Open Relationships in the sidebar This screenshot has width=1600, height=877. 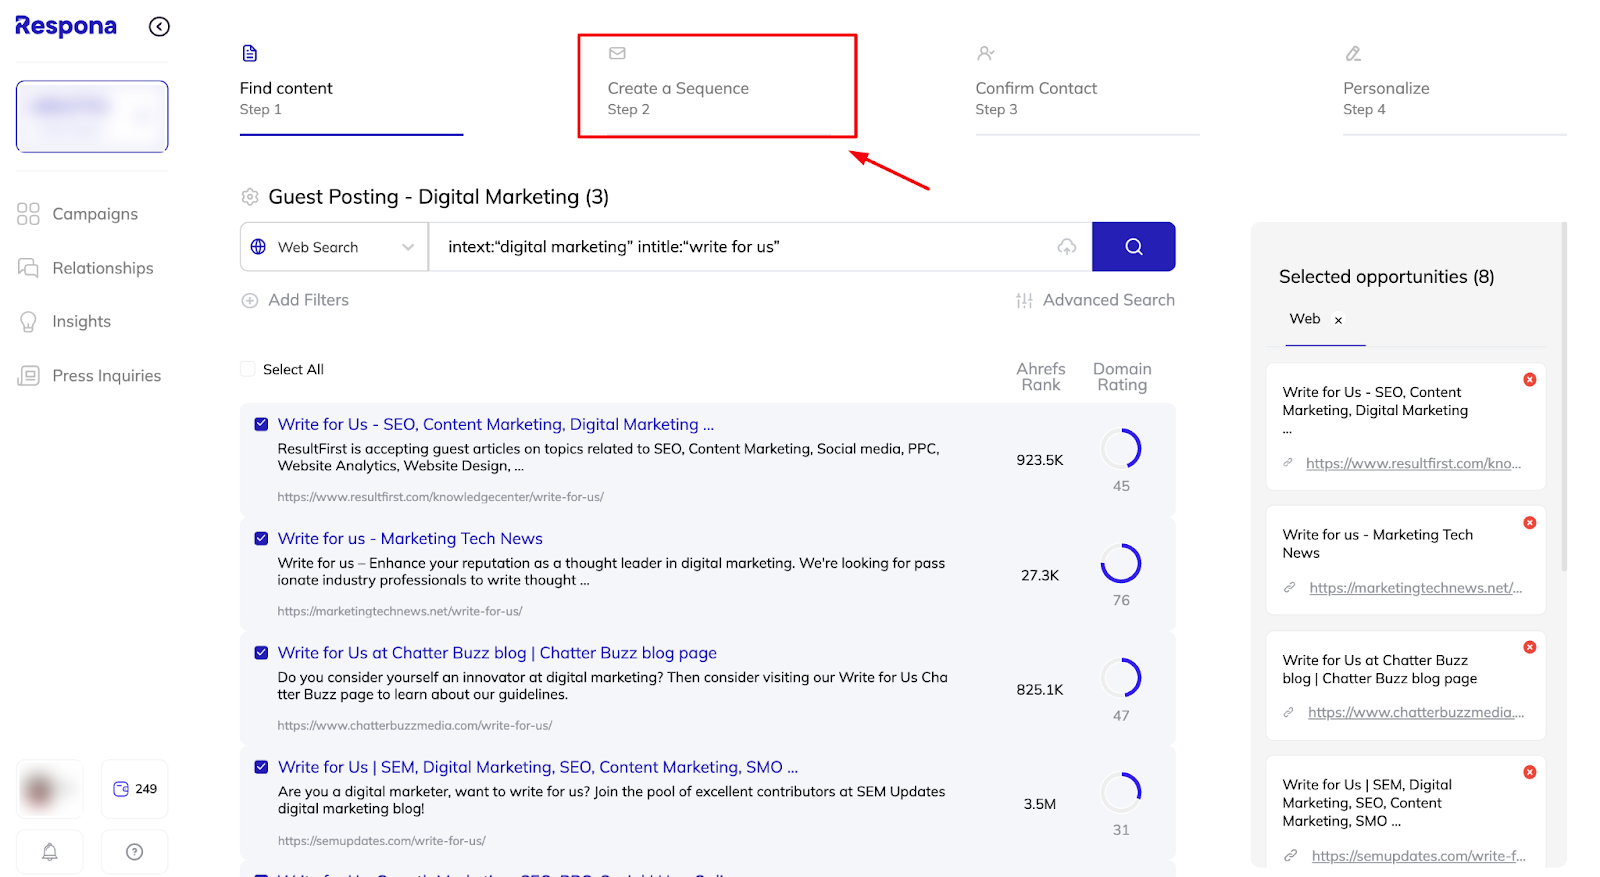(103, 268)
